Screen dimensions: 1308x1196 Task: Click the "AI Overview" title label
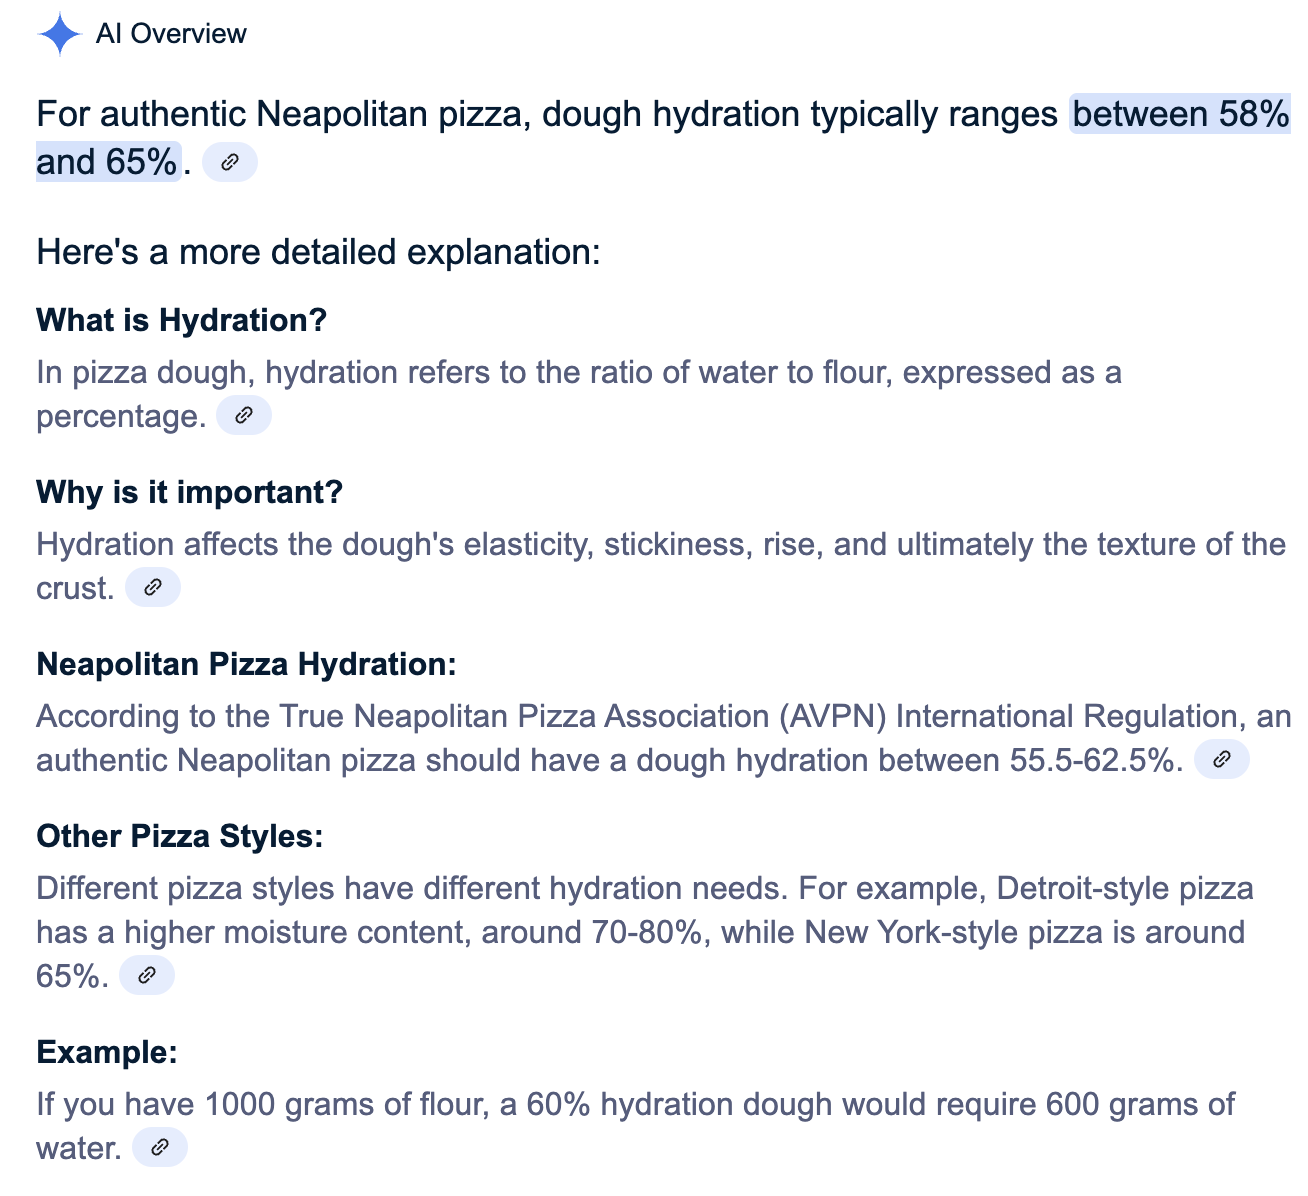pos(171,34)
